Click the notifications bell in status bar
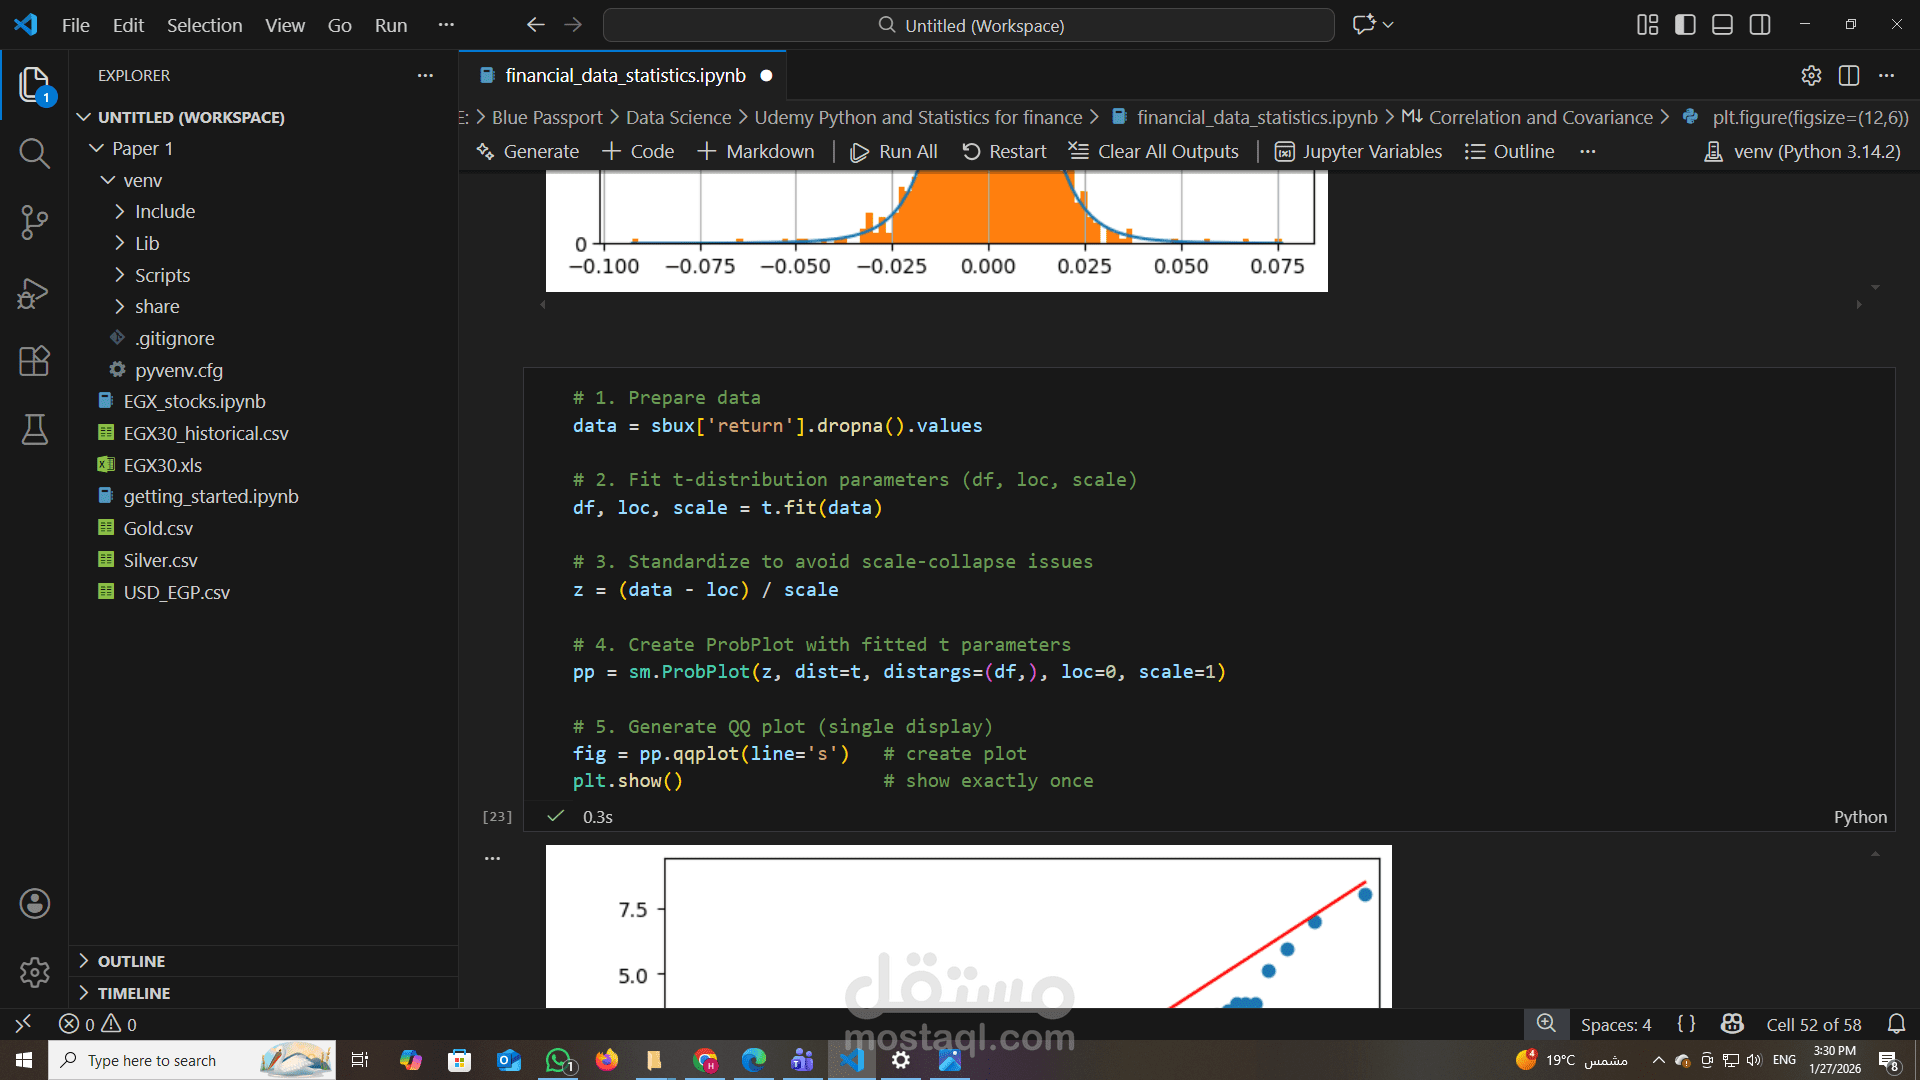 pyautogui.click(x=1896, y=1024)
